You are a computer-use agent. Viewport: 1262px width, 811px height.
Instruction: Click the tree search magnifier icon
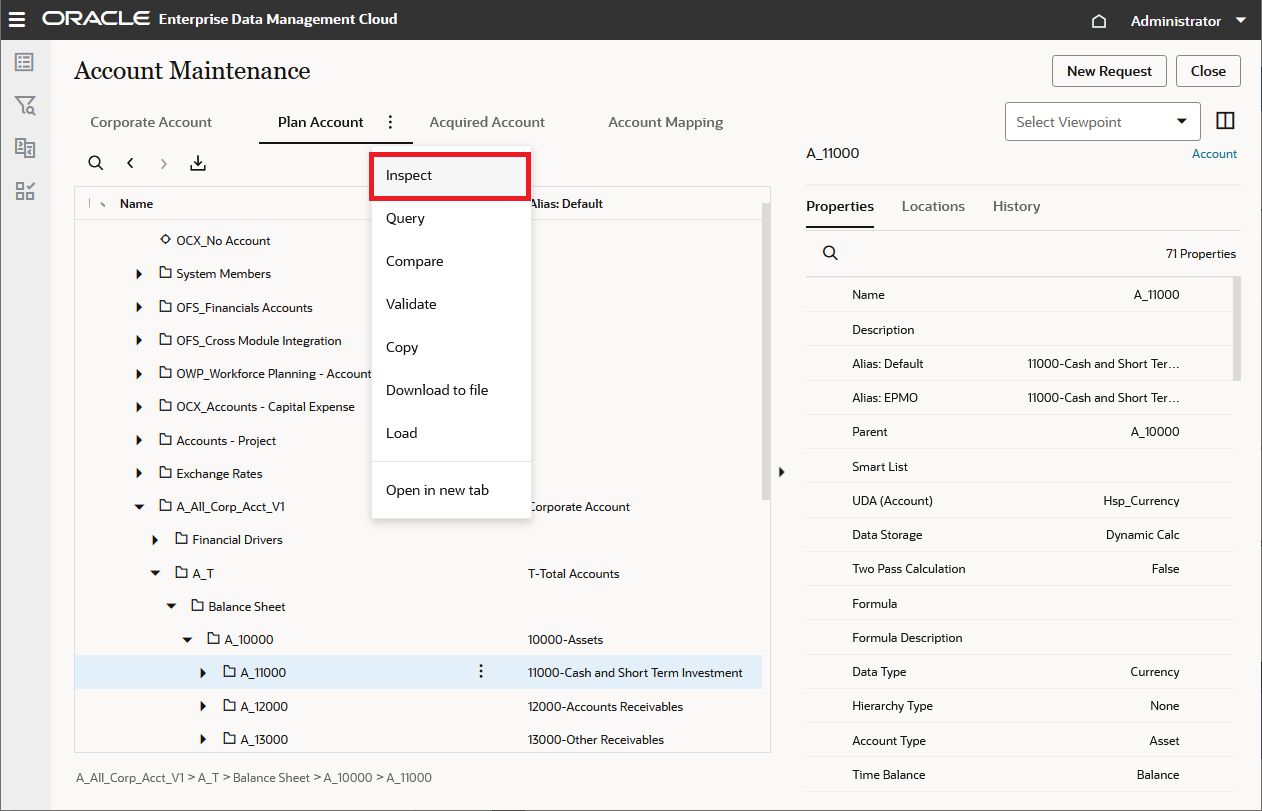tap(95, 163)
